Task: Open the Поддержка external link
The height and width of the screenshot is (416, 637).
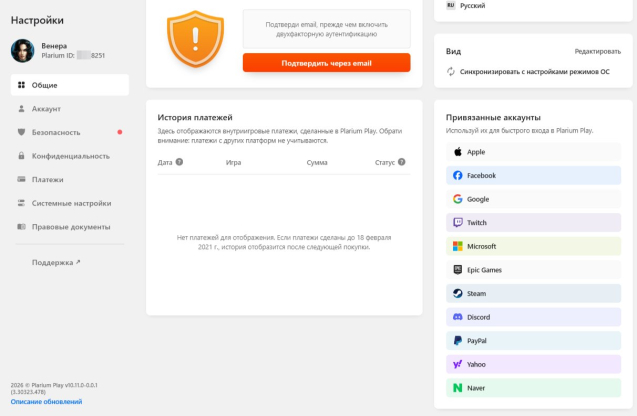Action: (x=56, y=263)
